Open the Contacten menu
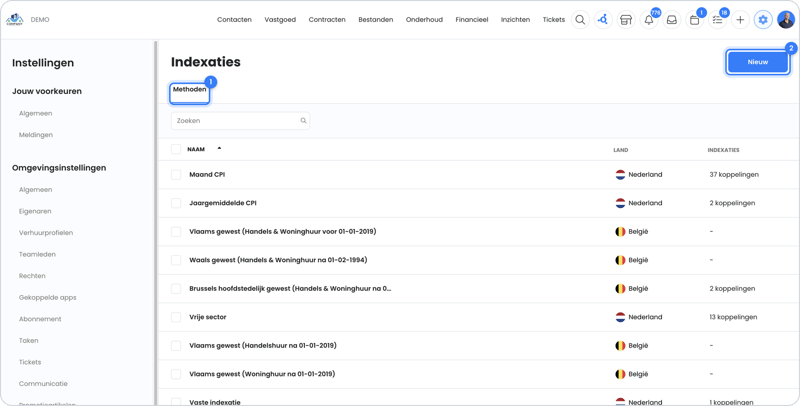The image size is (800, 406). [234, 20]
